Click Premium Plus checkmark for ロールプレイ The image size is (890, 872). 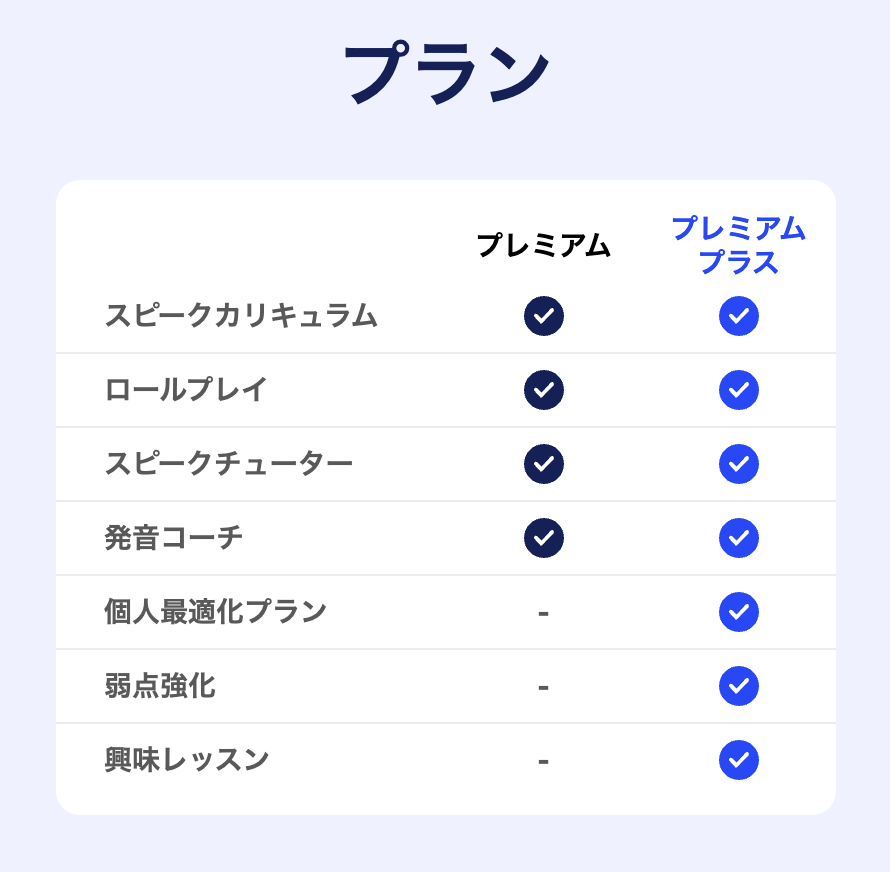[x=739, y=390]
